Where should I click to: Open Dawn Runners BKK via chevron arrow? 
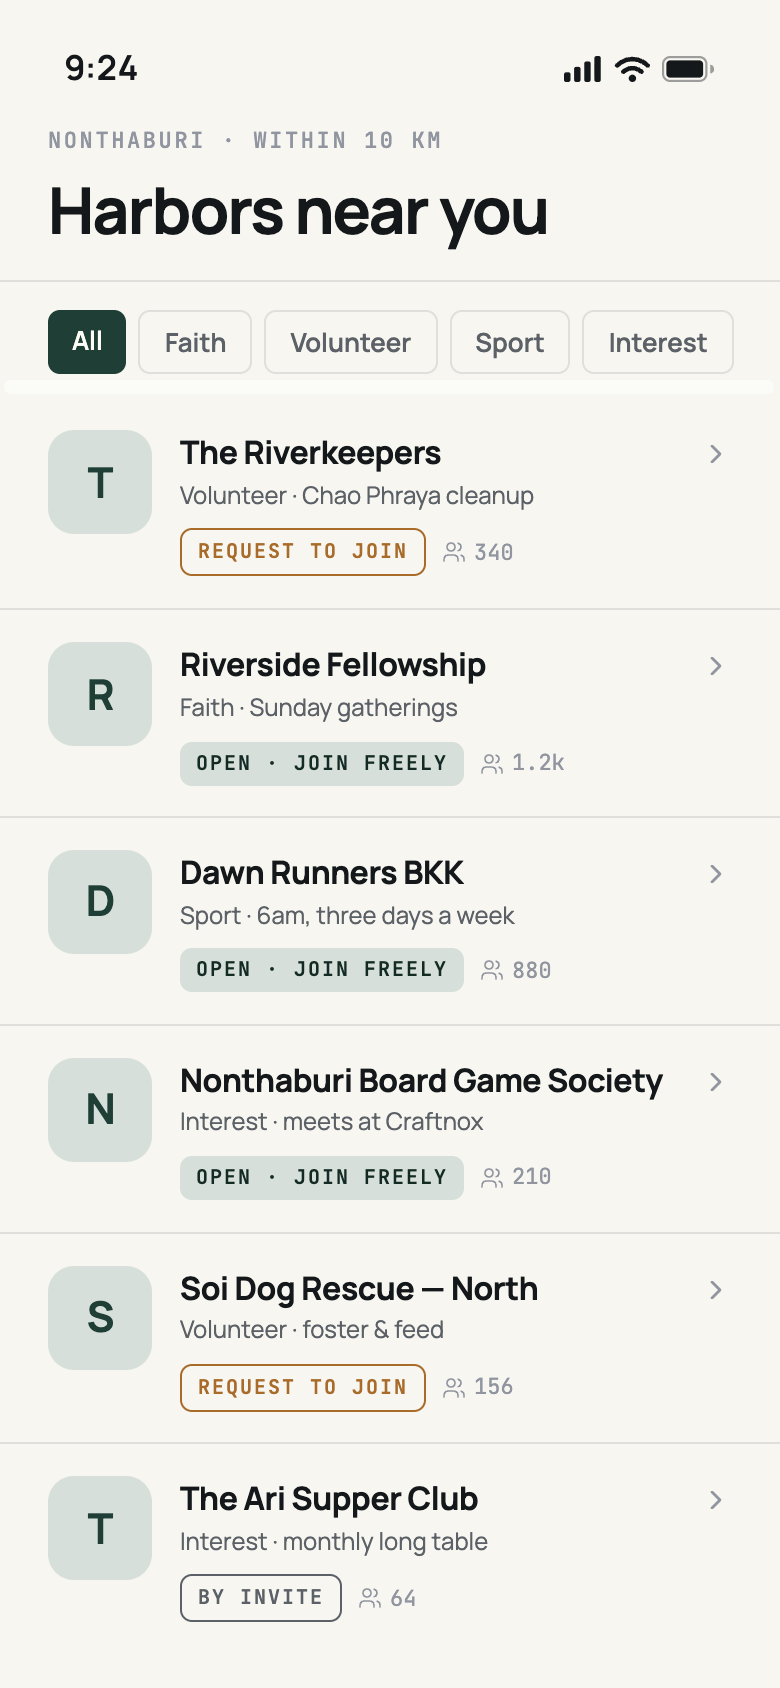click(716, 874)
